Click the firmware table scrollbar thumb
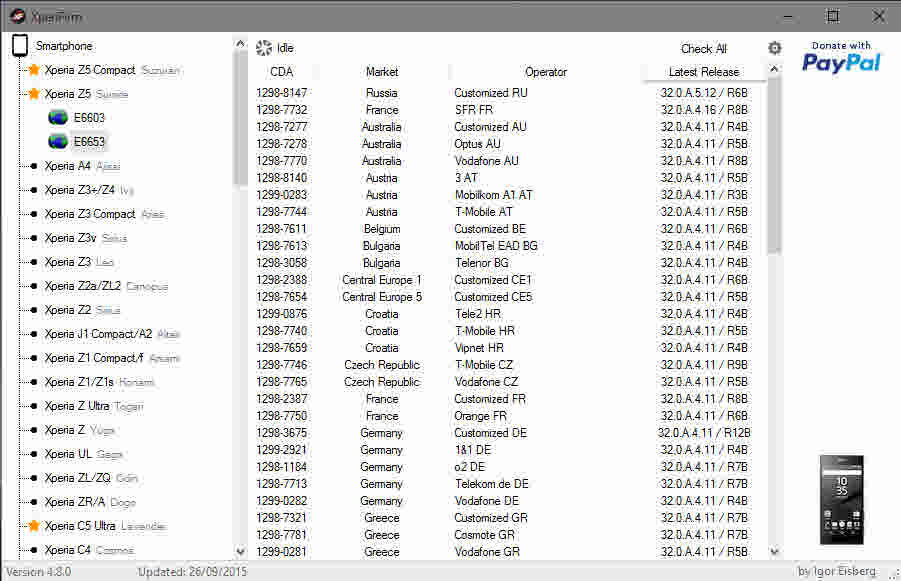The width and height of the screenshot is (901, 581). 774,165
